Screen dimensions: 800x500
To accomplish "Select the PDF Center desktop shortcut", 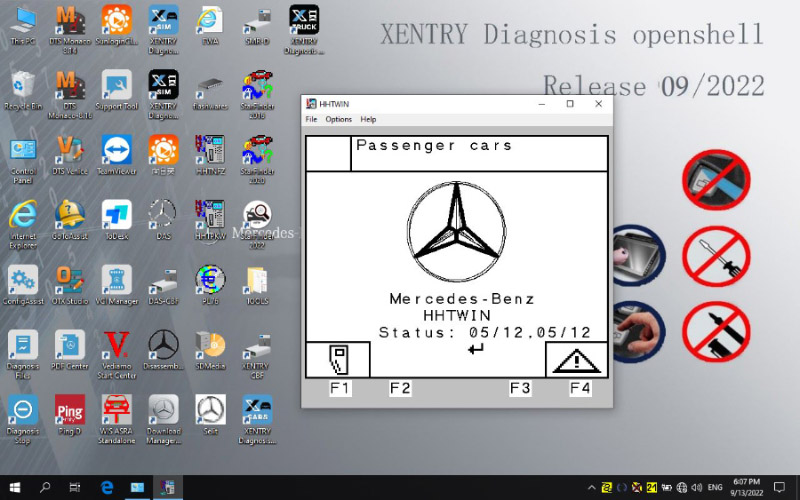I will 70,350.
